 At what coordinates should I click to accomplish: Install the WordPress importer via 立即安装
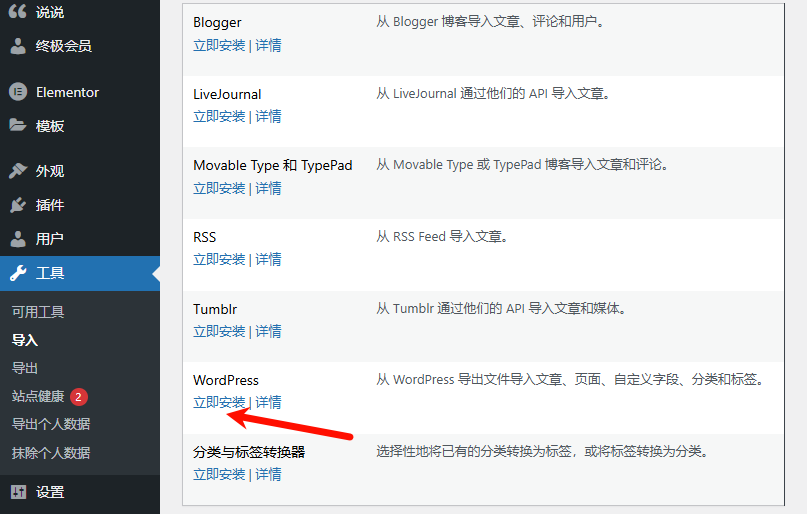pyautogui.click(x=219, y=402)
